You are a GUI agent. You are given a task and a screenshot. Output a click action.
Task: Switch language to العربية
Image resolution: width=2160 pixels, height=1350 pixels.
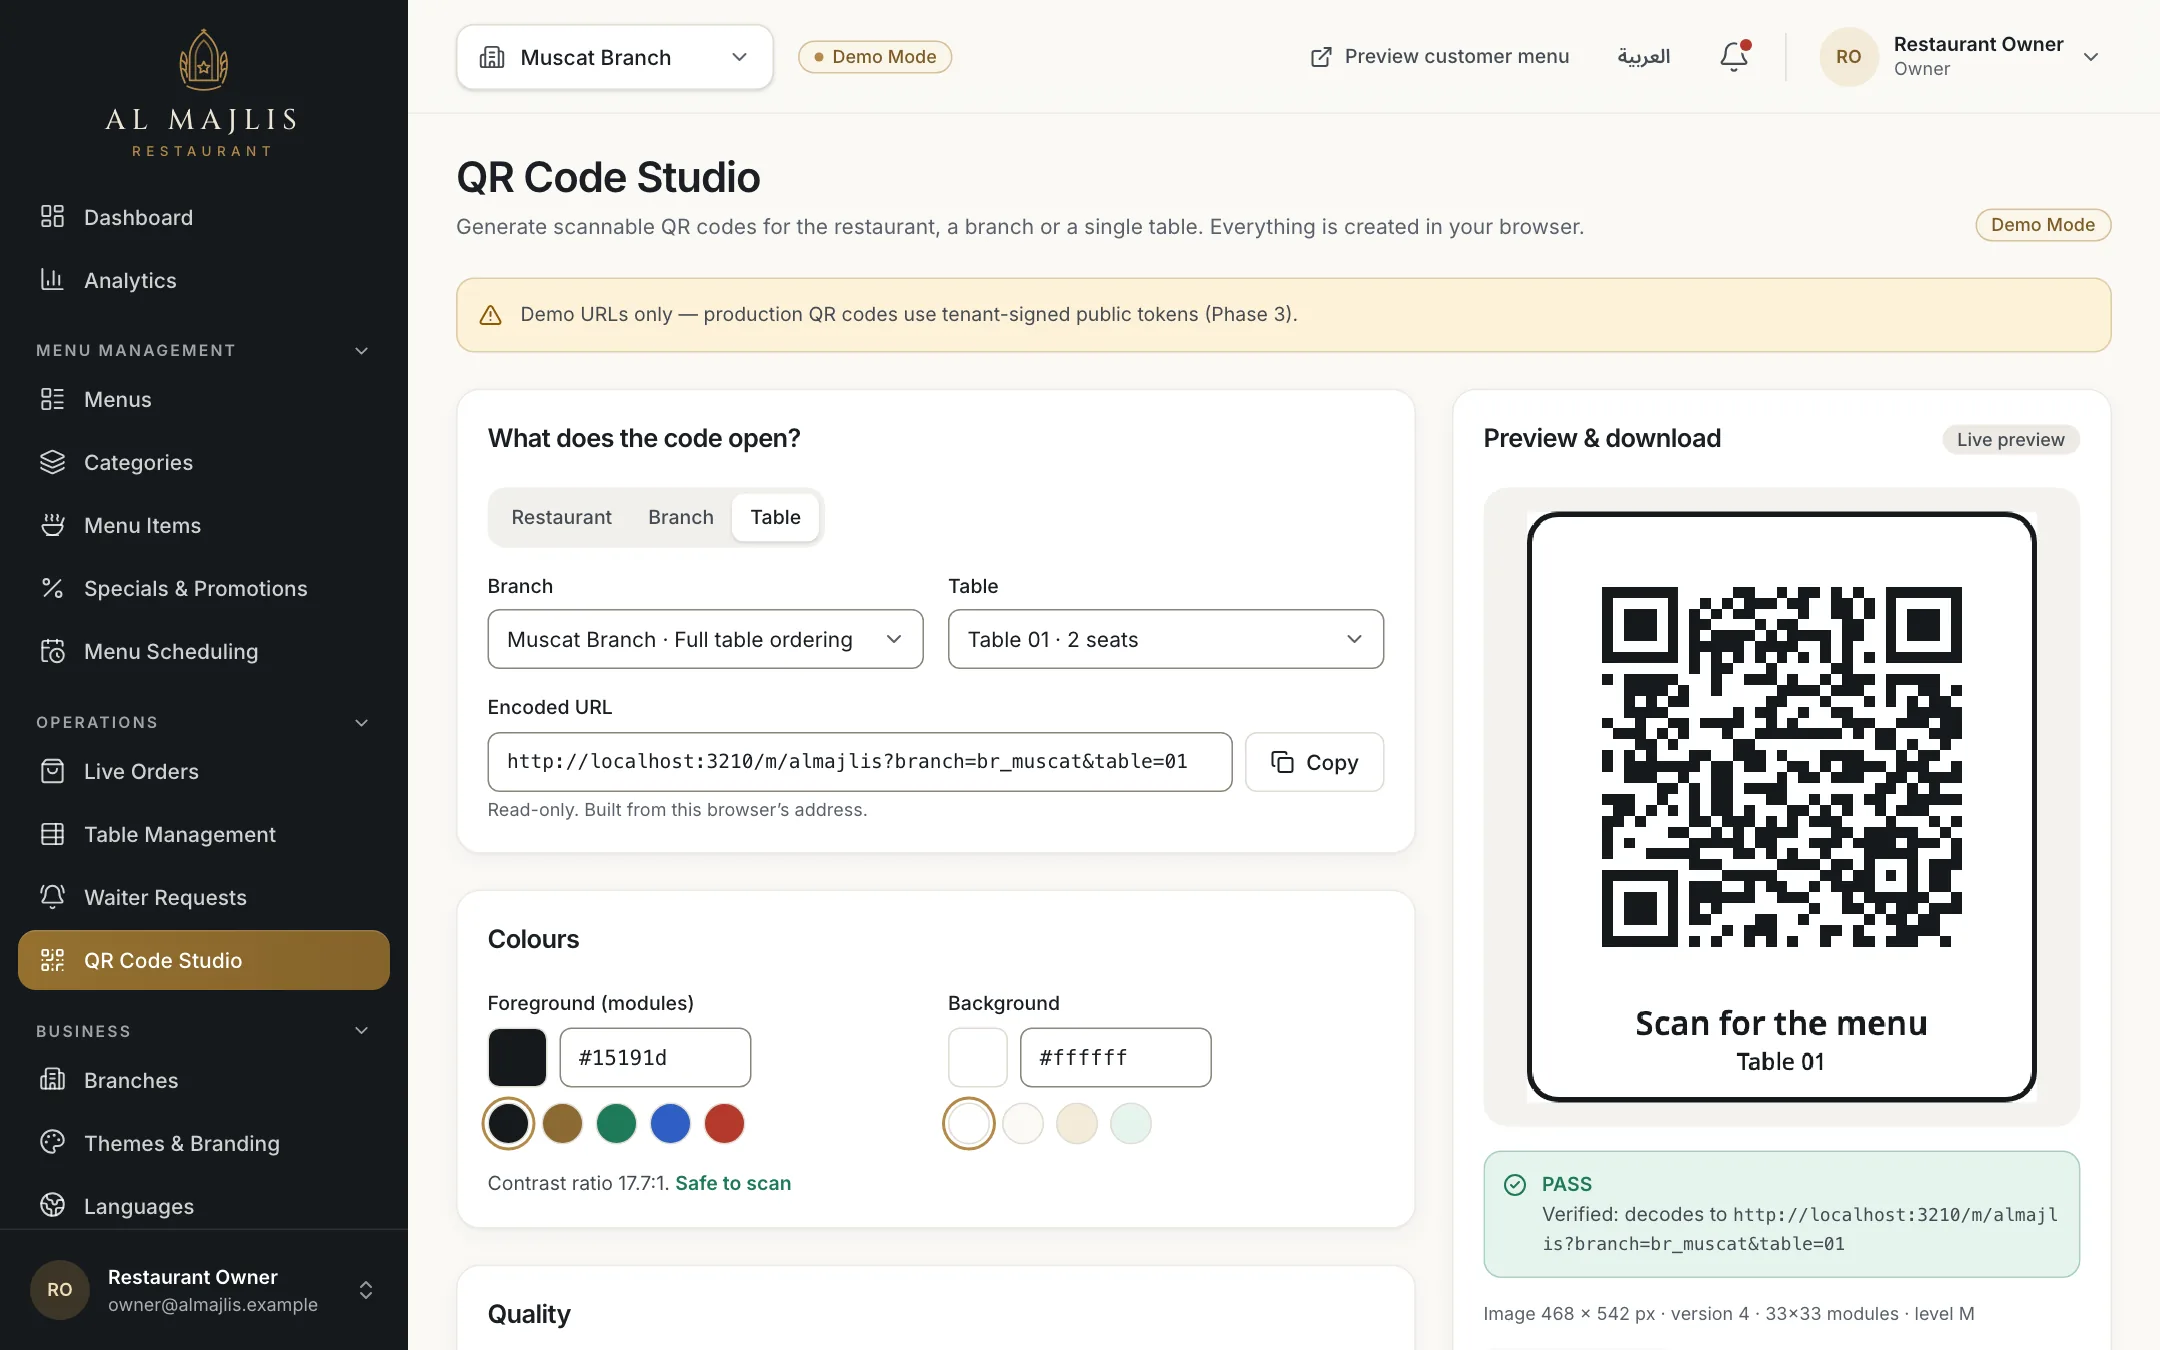1644,57
